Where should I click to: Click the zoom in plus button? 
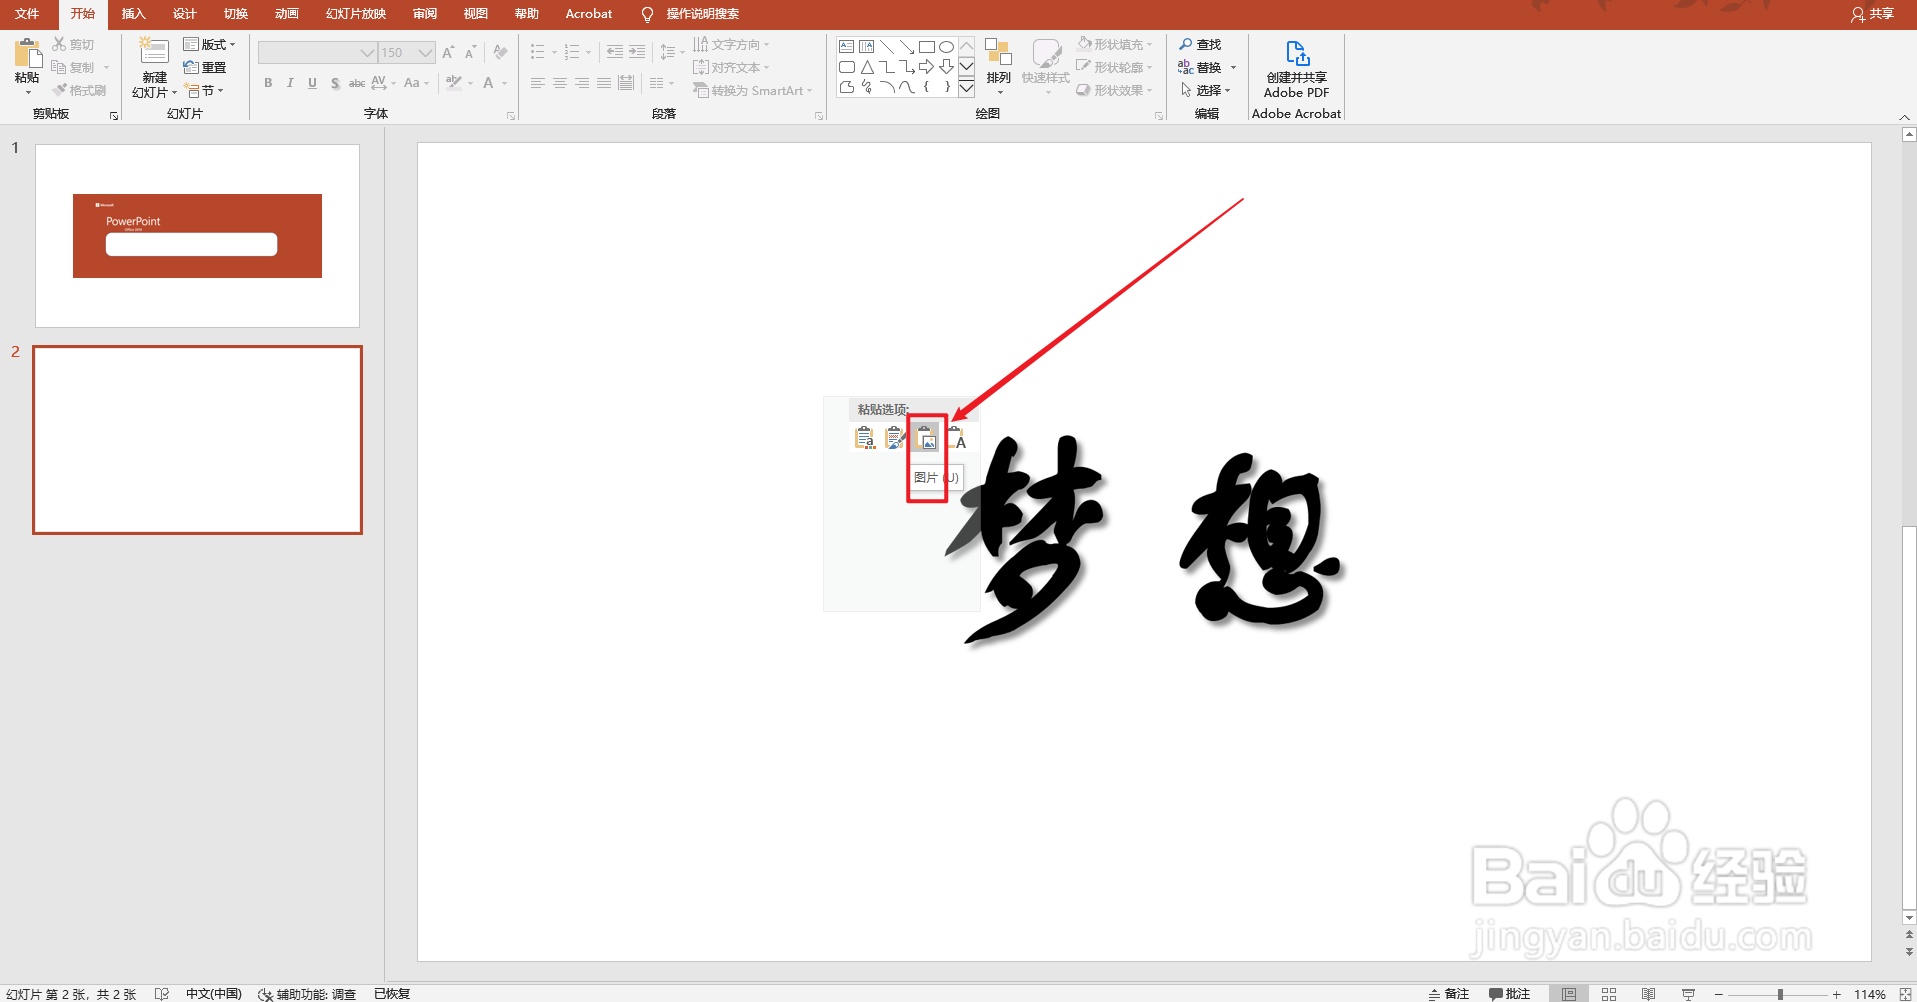pos(1836,994)
